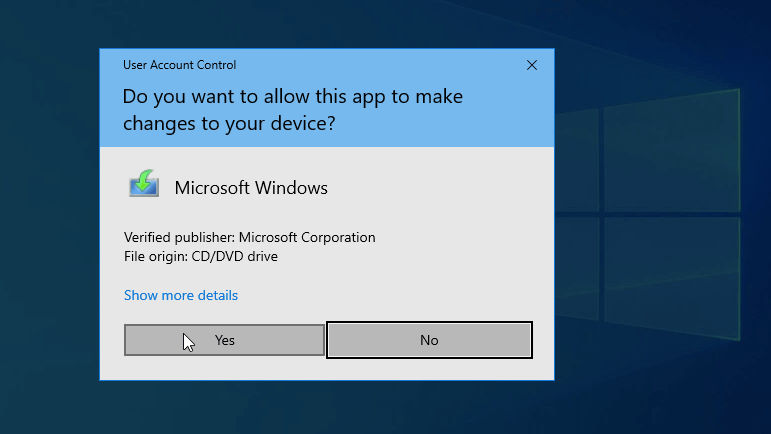Close the User Account Control dialog
The width and height of the screenshot is (771, 434).
532,65
